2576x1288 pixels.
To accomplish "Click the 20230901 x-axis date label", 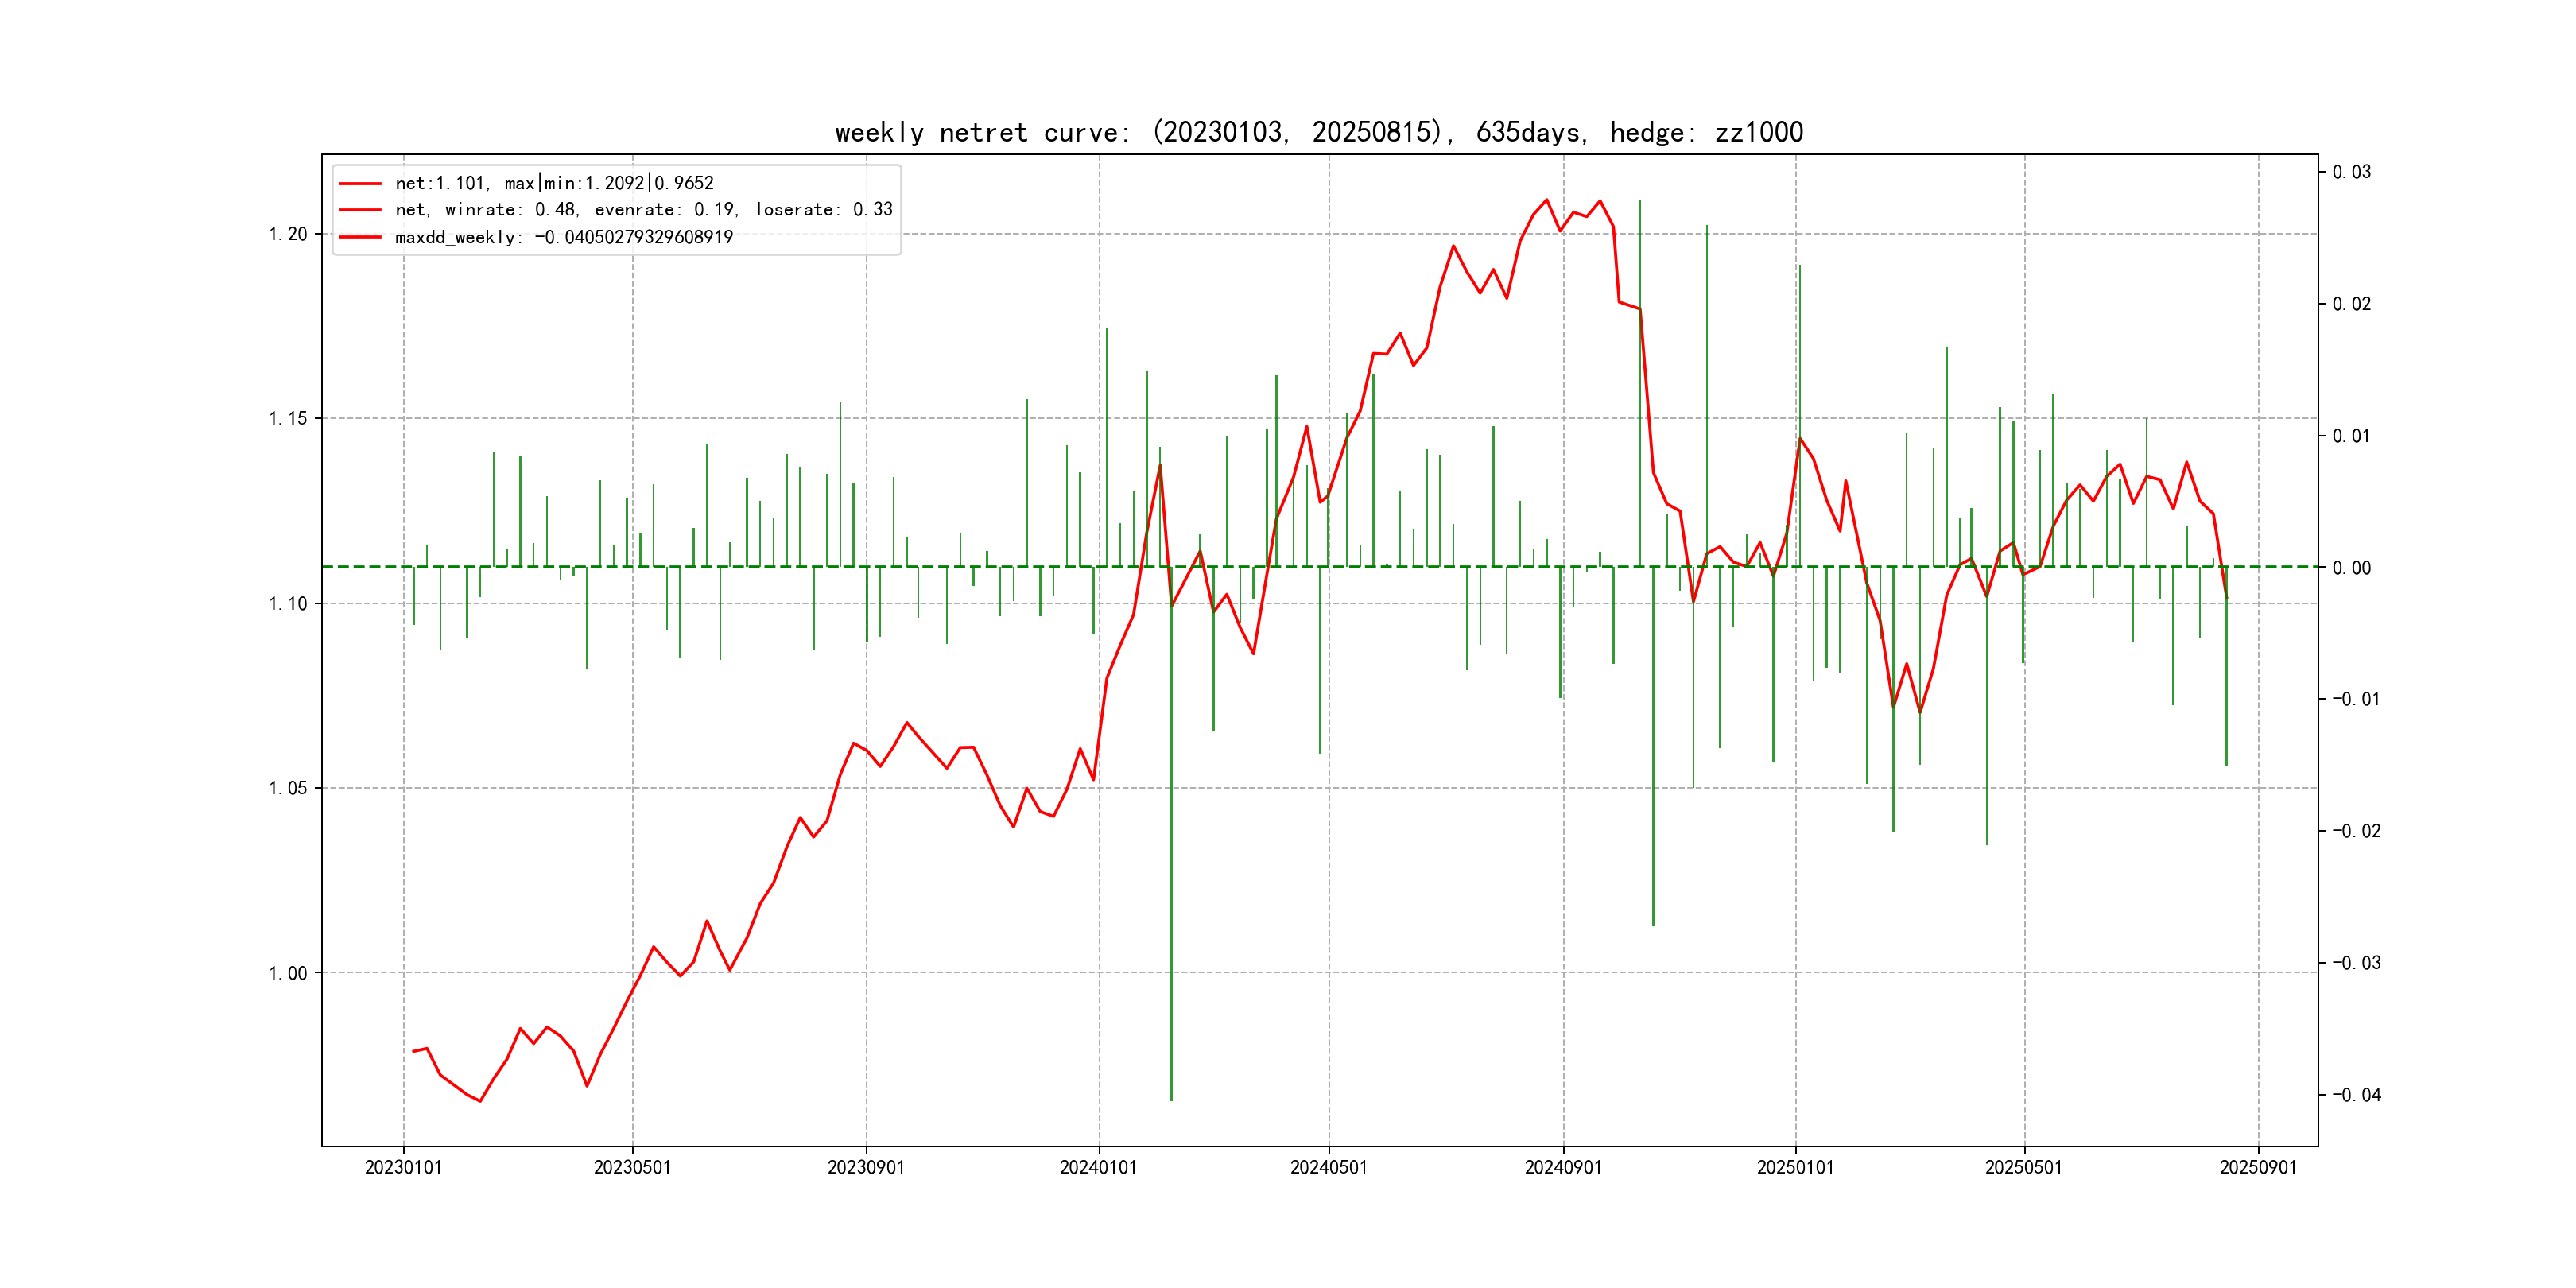I will (866, 1167).
